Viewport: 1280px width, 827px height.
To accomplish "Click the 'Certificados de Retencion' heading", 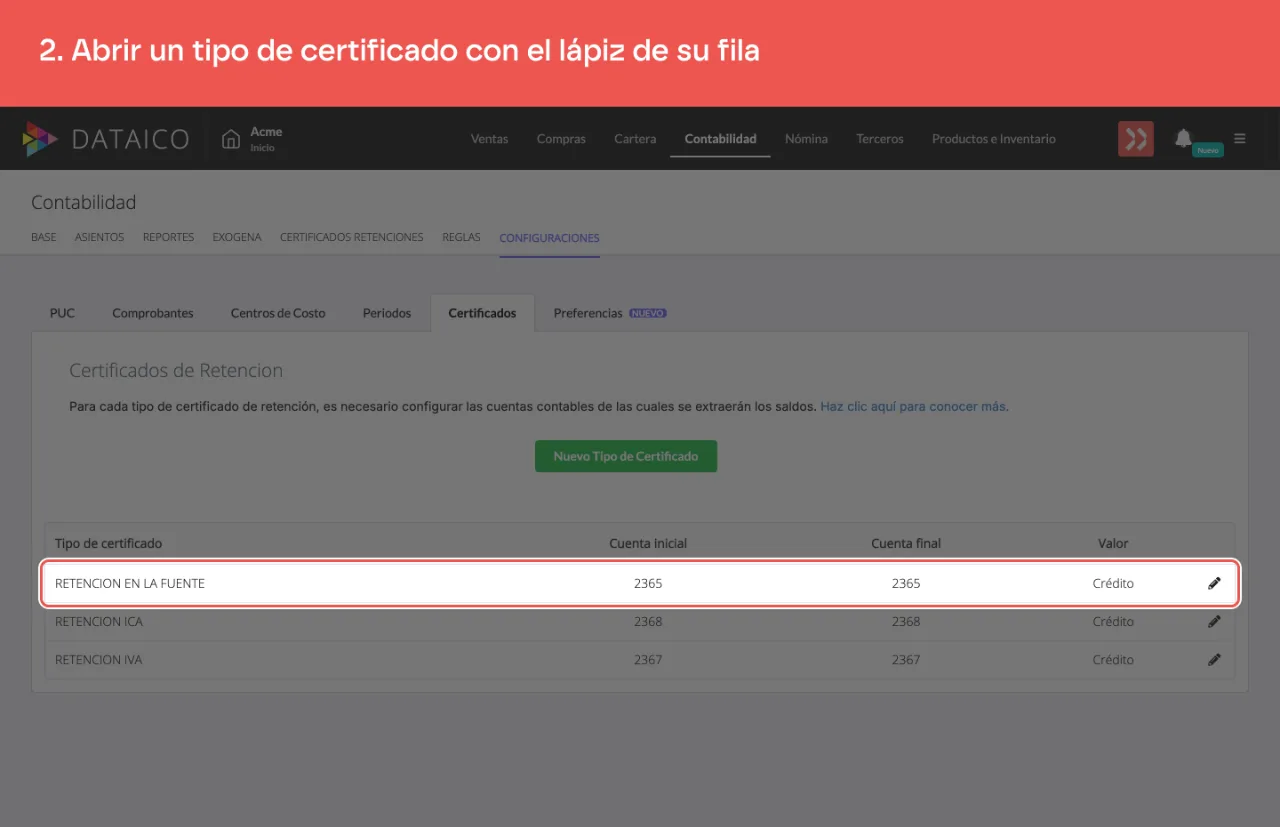I will point(176,370).
